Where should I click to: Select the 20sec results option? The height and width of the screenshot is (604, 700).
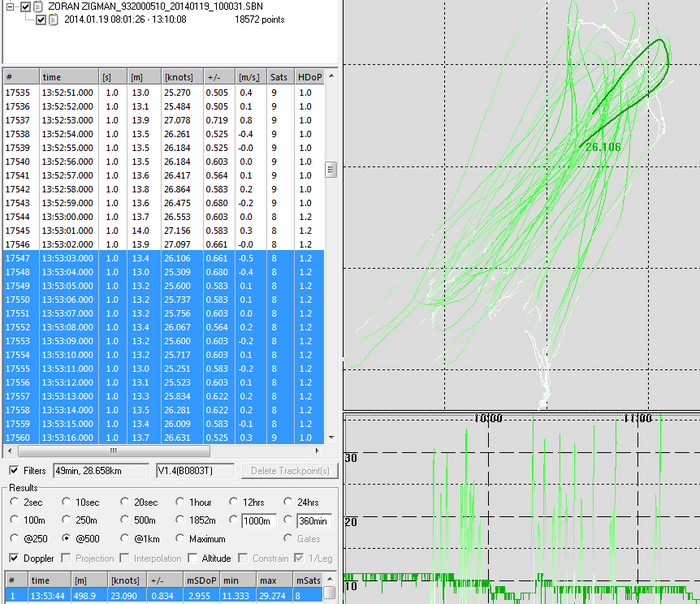pos(125,502)
